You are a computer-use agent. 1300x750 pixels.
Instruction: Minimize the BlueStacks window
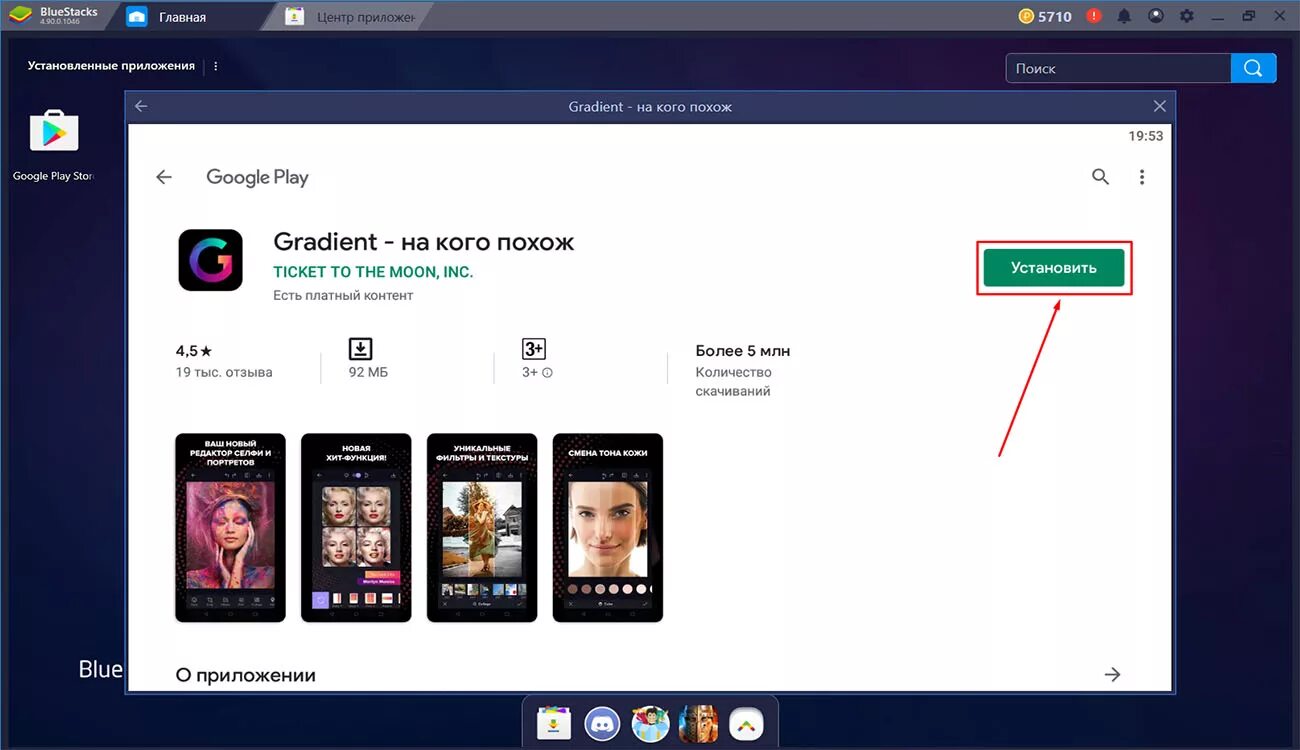point(1218,16)
